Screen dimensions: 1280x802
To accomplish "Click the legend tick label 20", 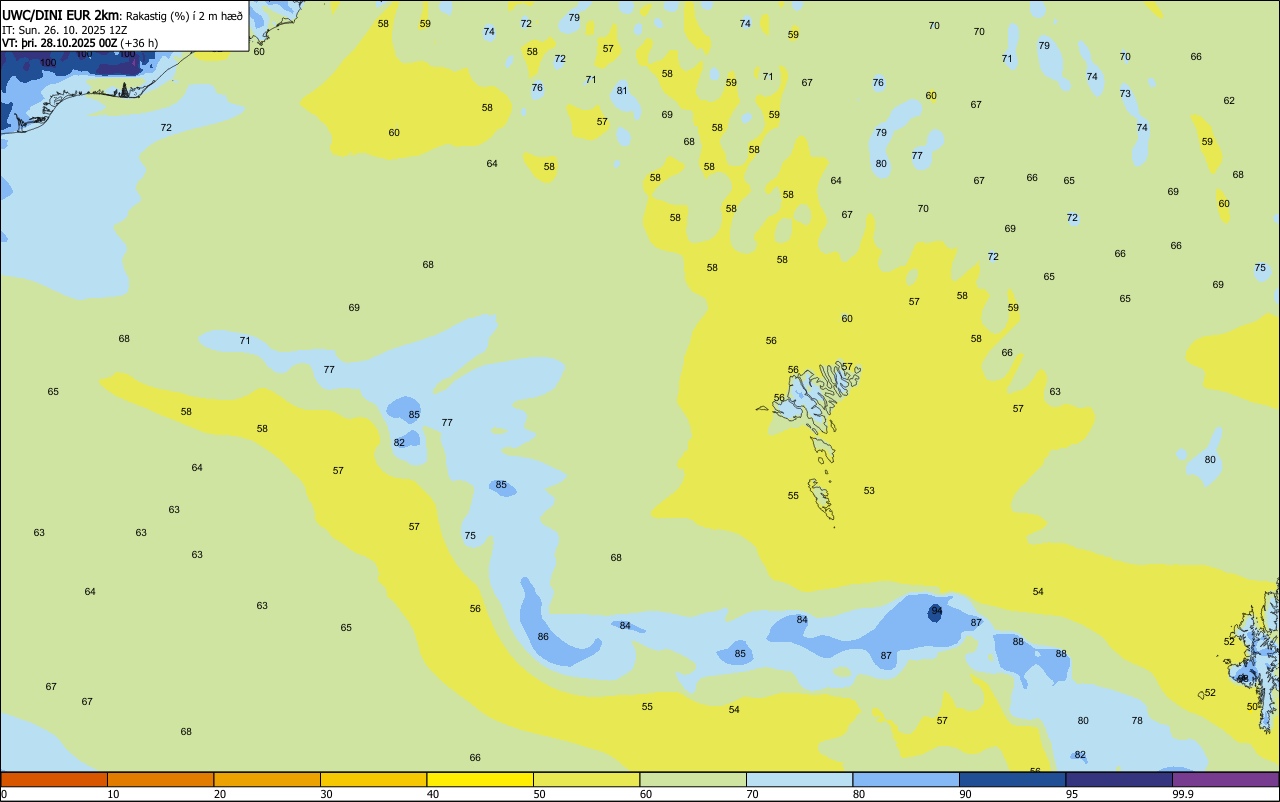I will click(220, 794).
